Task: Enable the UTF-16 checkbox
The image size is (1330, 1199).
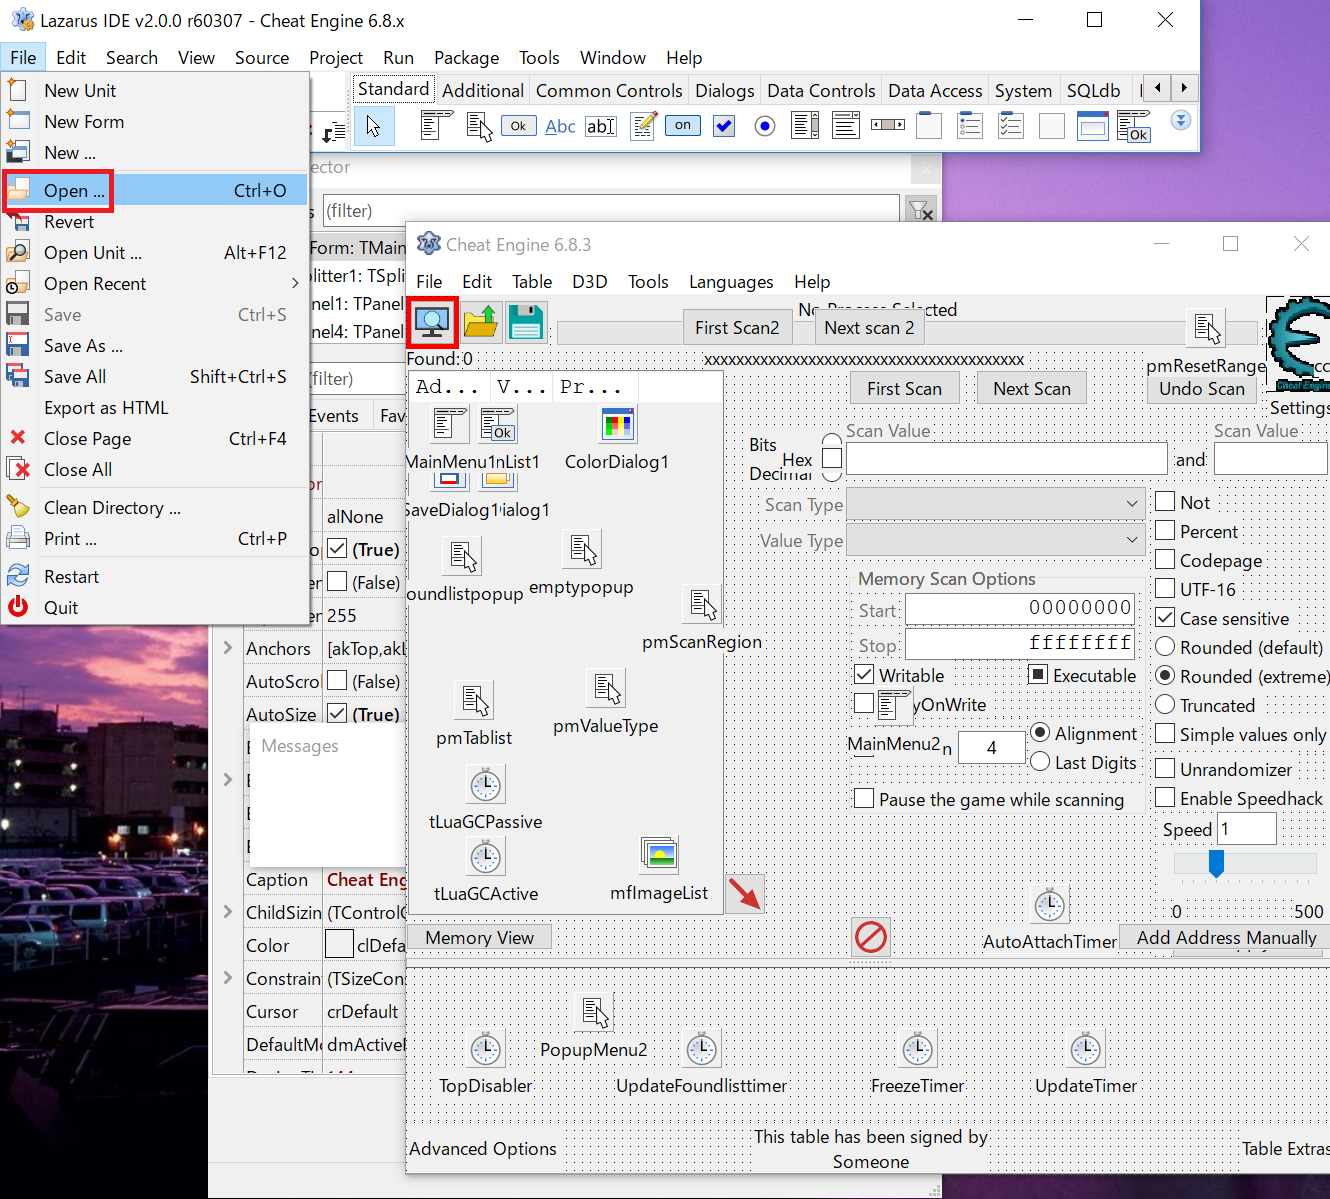Action: [1165, 589]
